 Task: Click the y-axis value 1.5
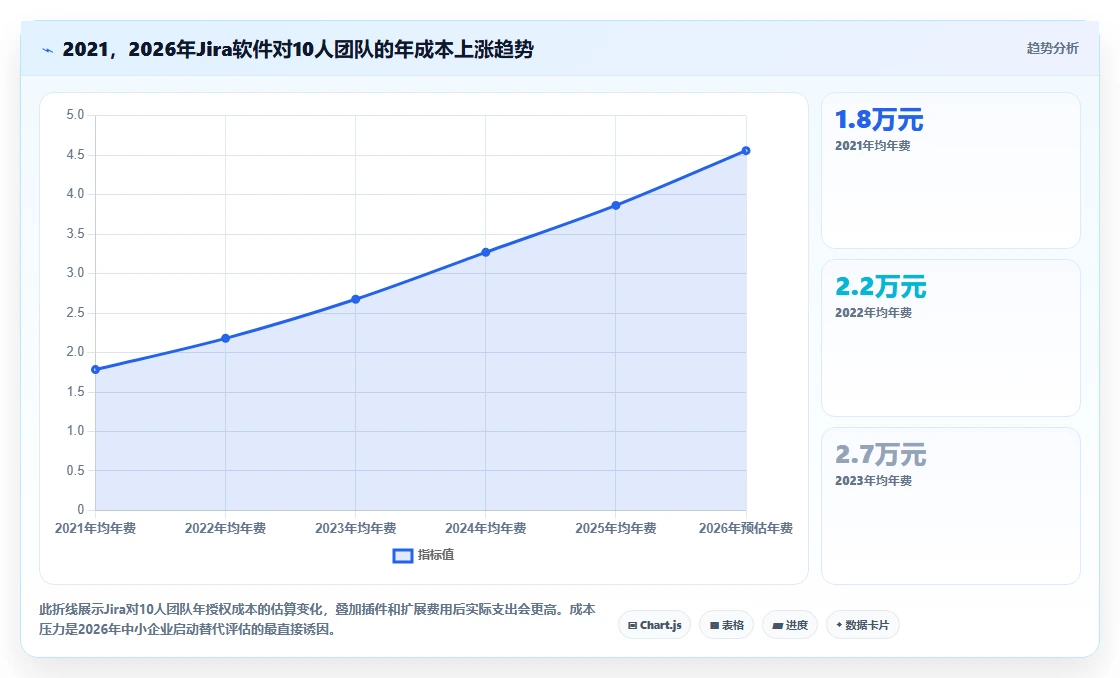pyautogui.click(x=75, y=392)
